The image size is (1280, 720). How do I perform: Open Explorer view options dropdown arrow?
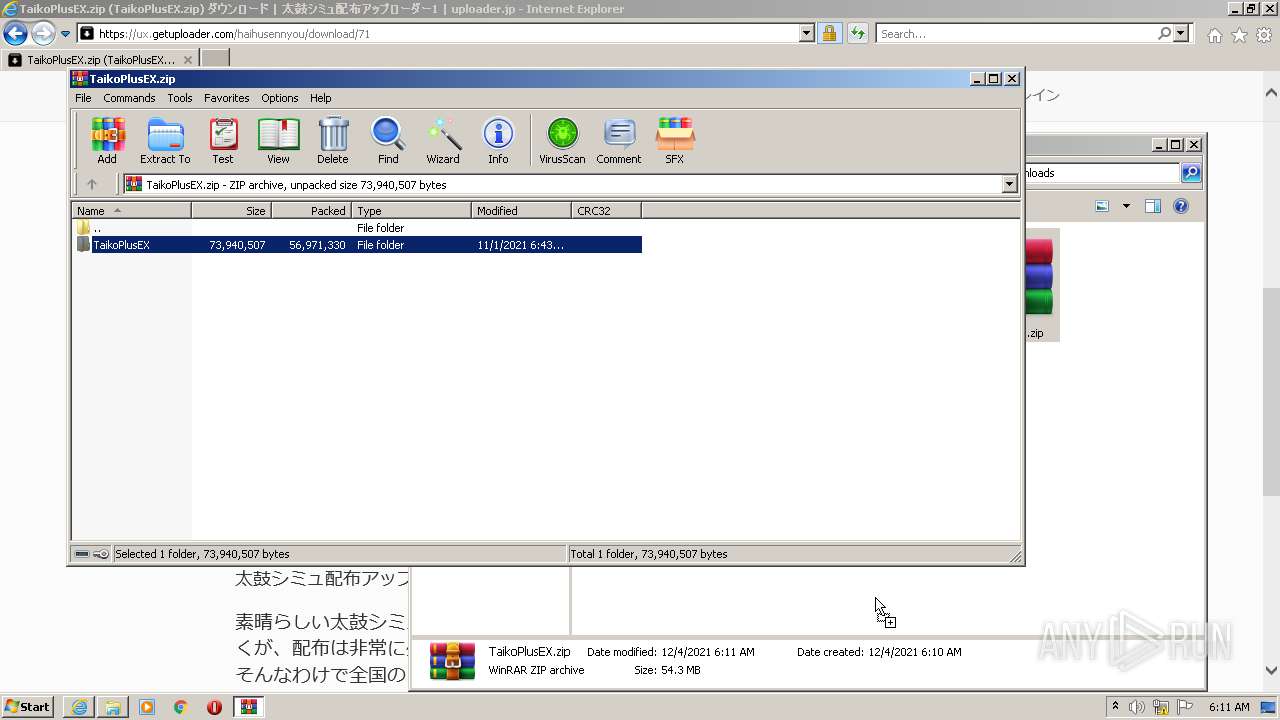tap(1126, 206)
